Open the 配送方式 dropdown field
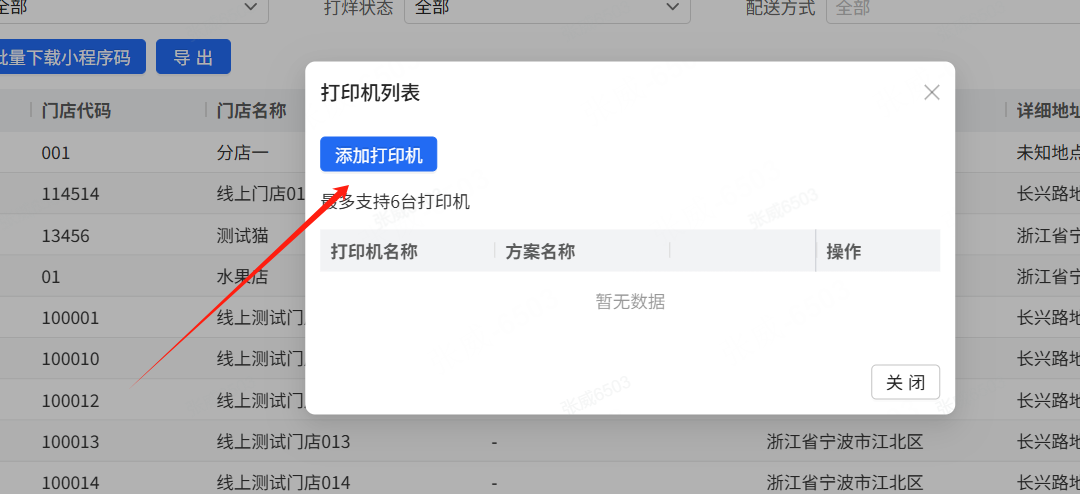The image size is (1080, 494). tap(953, 8)
